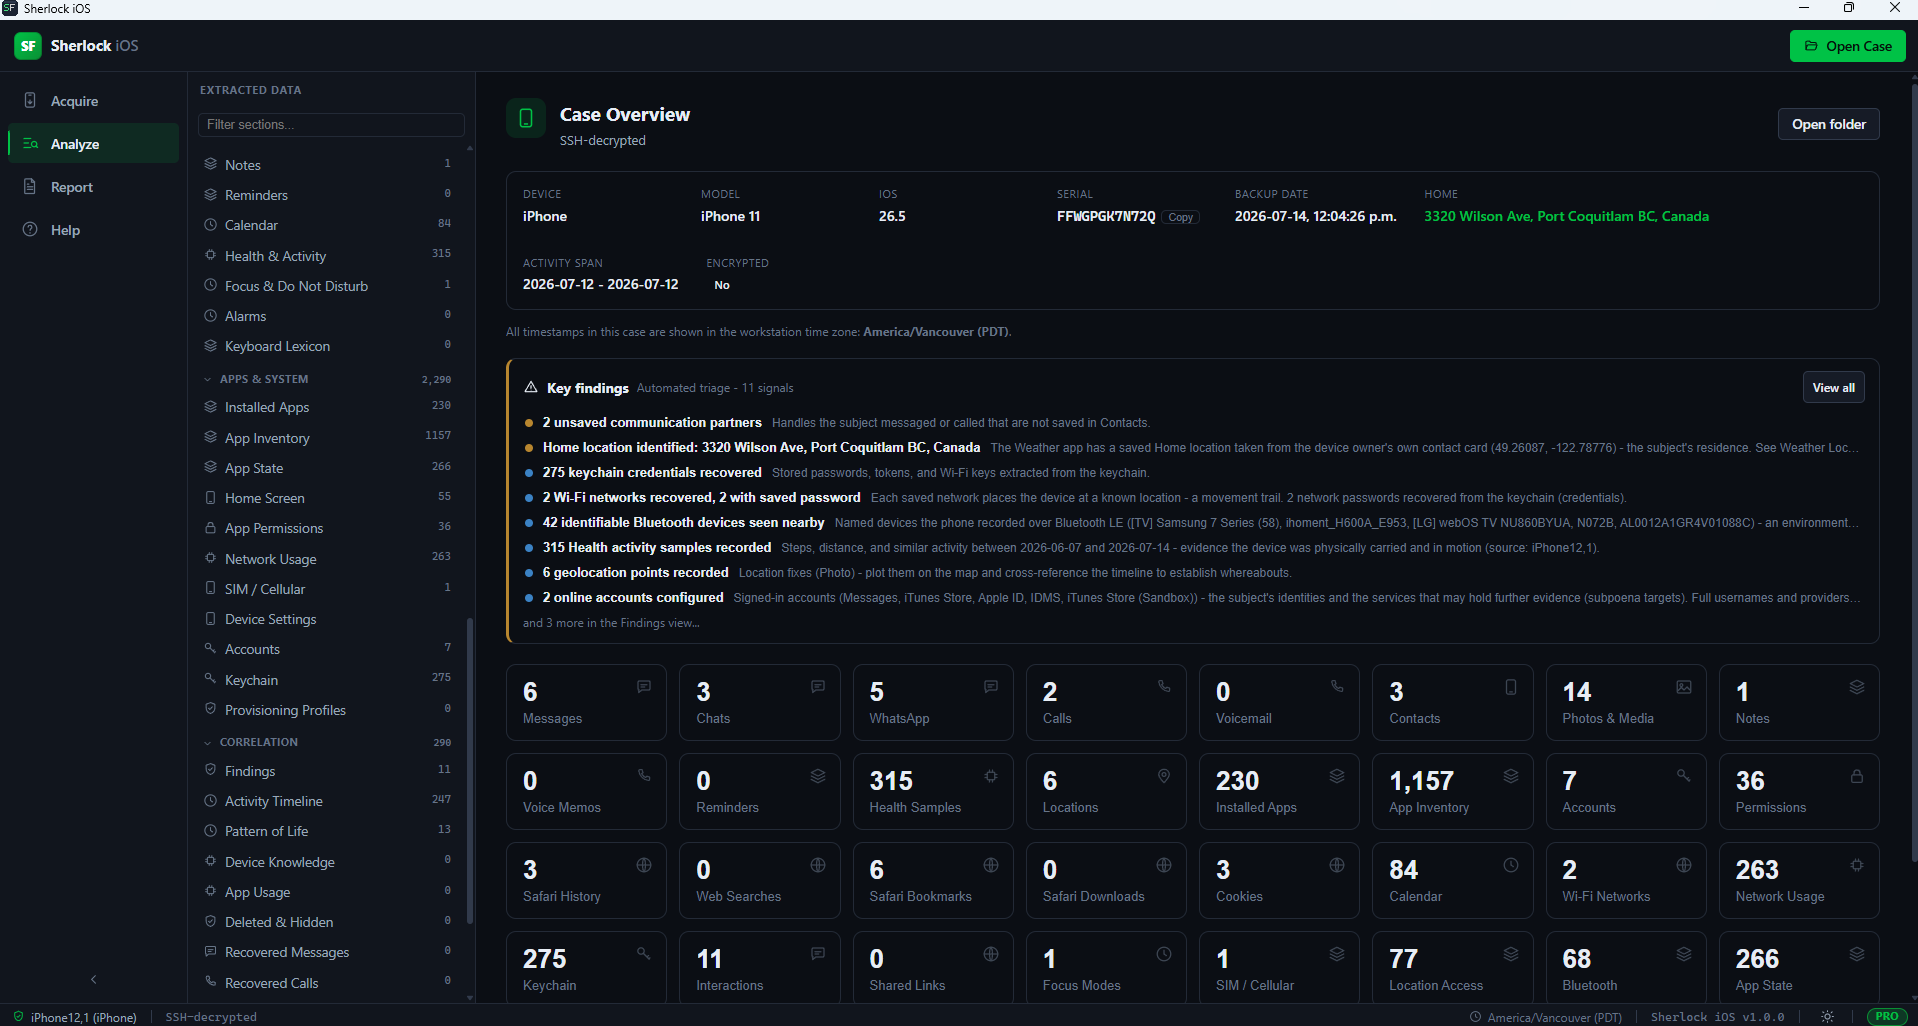Open the Home Screen section

328,498
